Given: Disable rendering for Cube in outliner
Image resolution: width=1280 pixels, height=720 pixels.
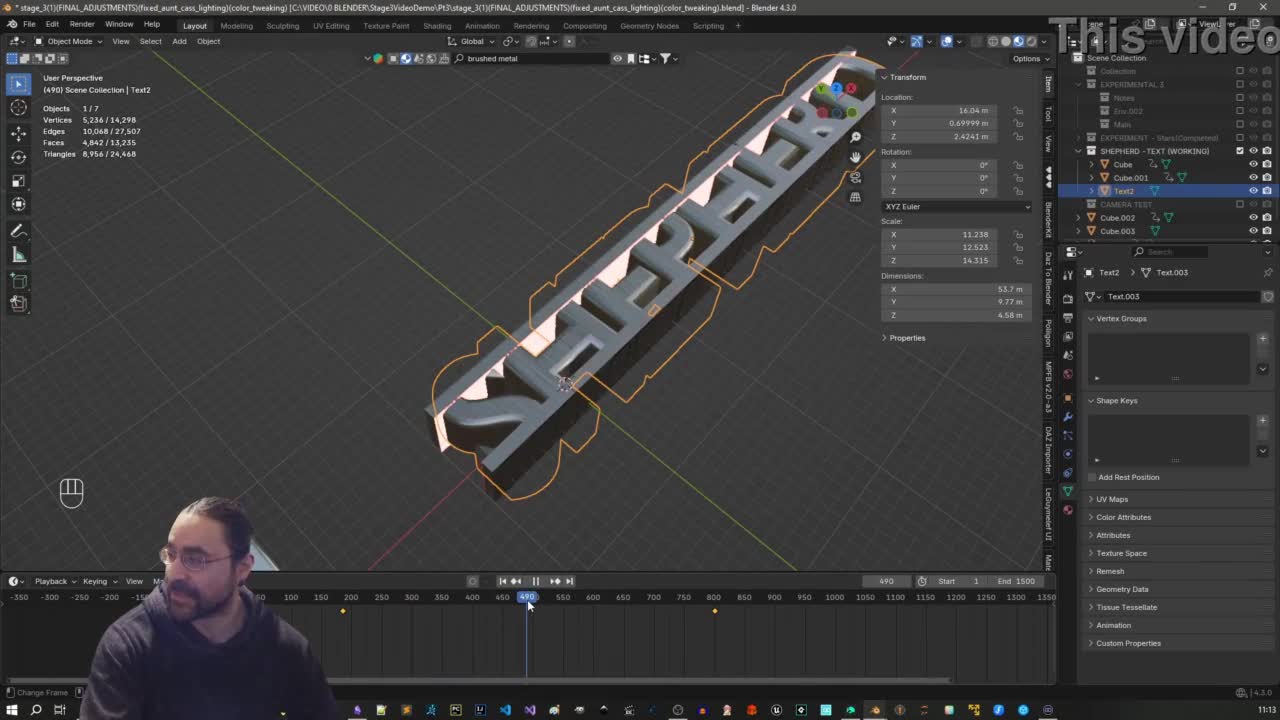Looking at the screenshot, I should pos(1266,164).
